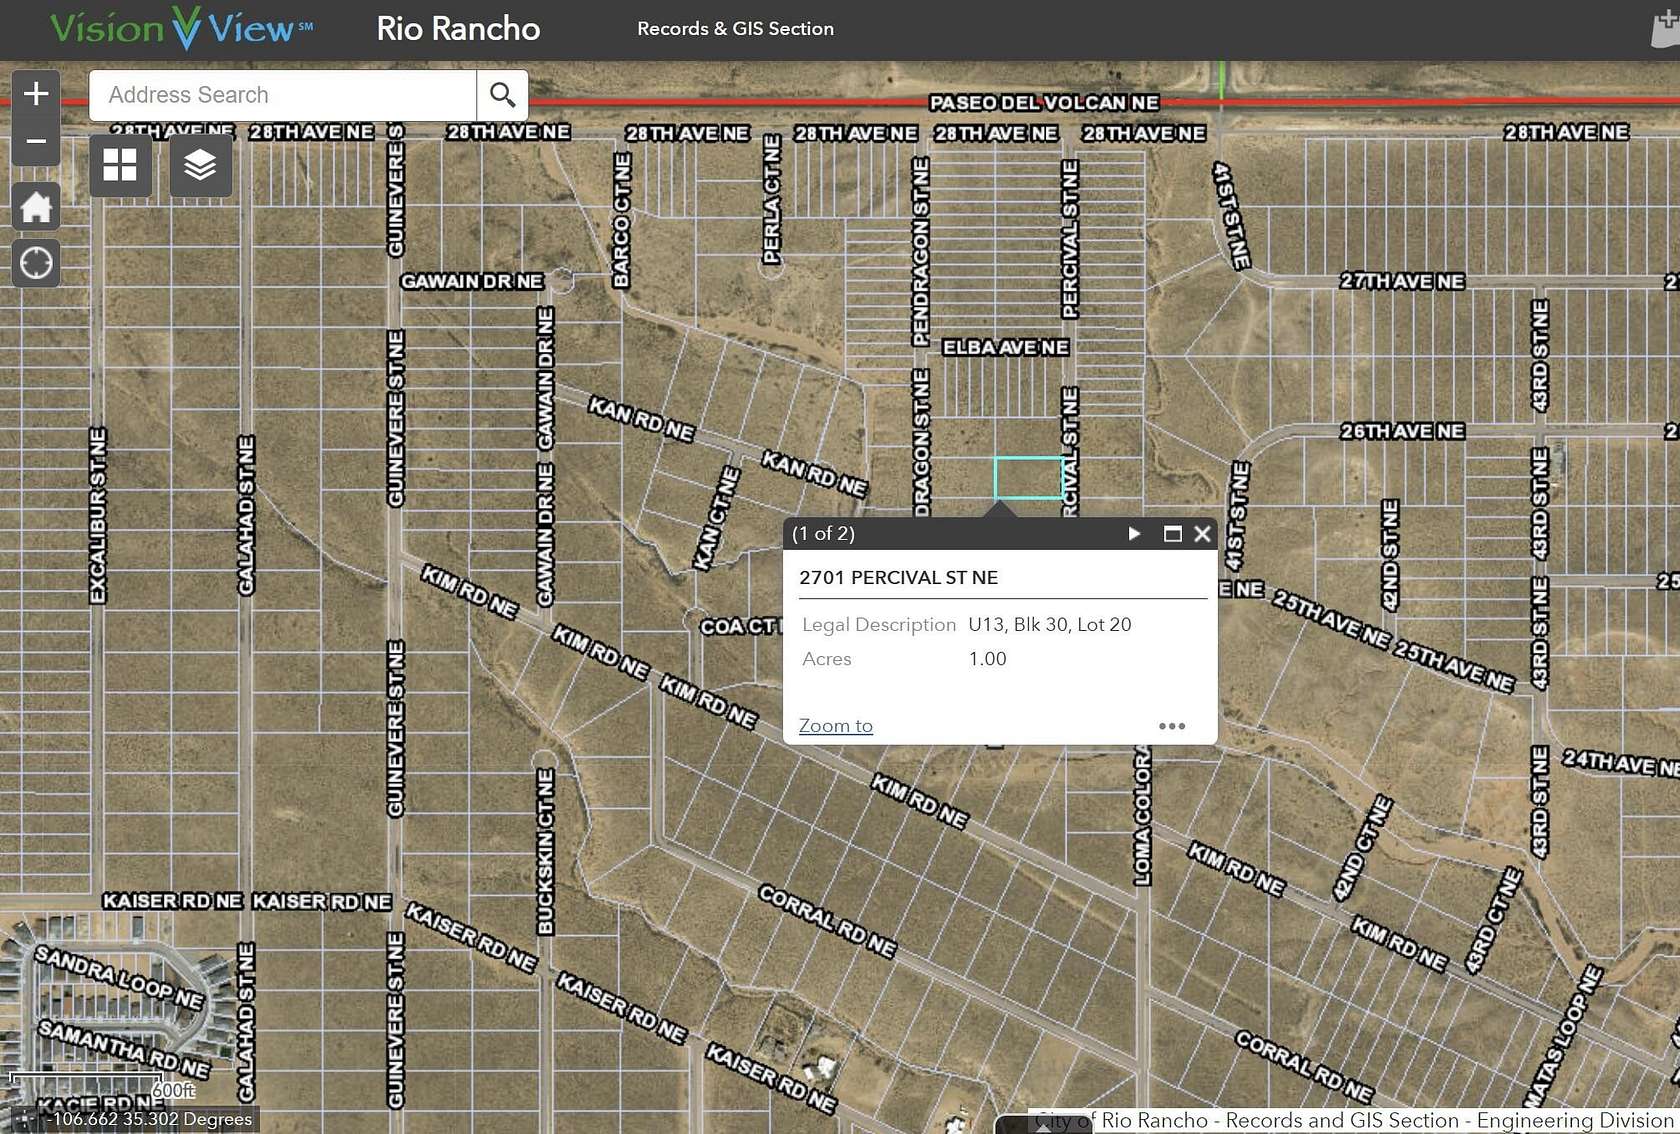Image resolution: width=1680 pixels, height=1134 pixels.
Task: Click the zoom in plus icon
Action: point(36,93)
